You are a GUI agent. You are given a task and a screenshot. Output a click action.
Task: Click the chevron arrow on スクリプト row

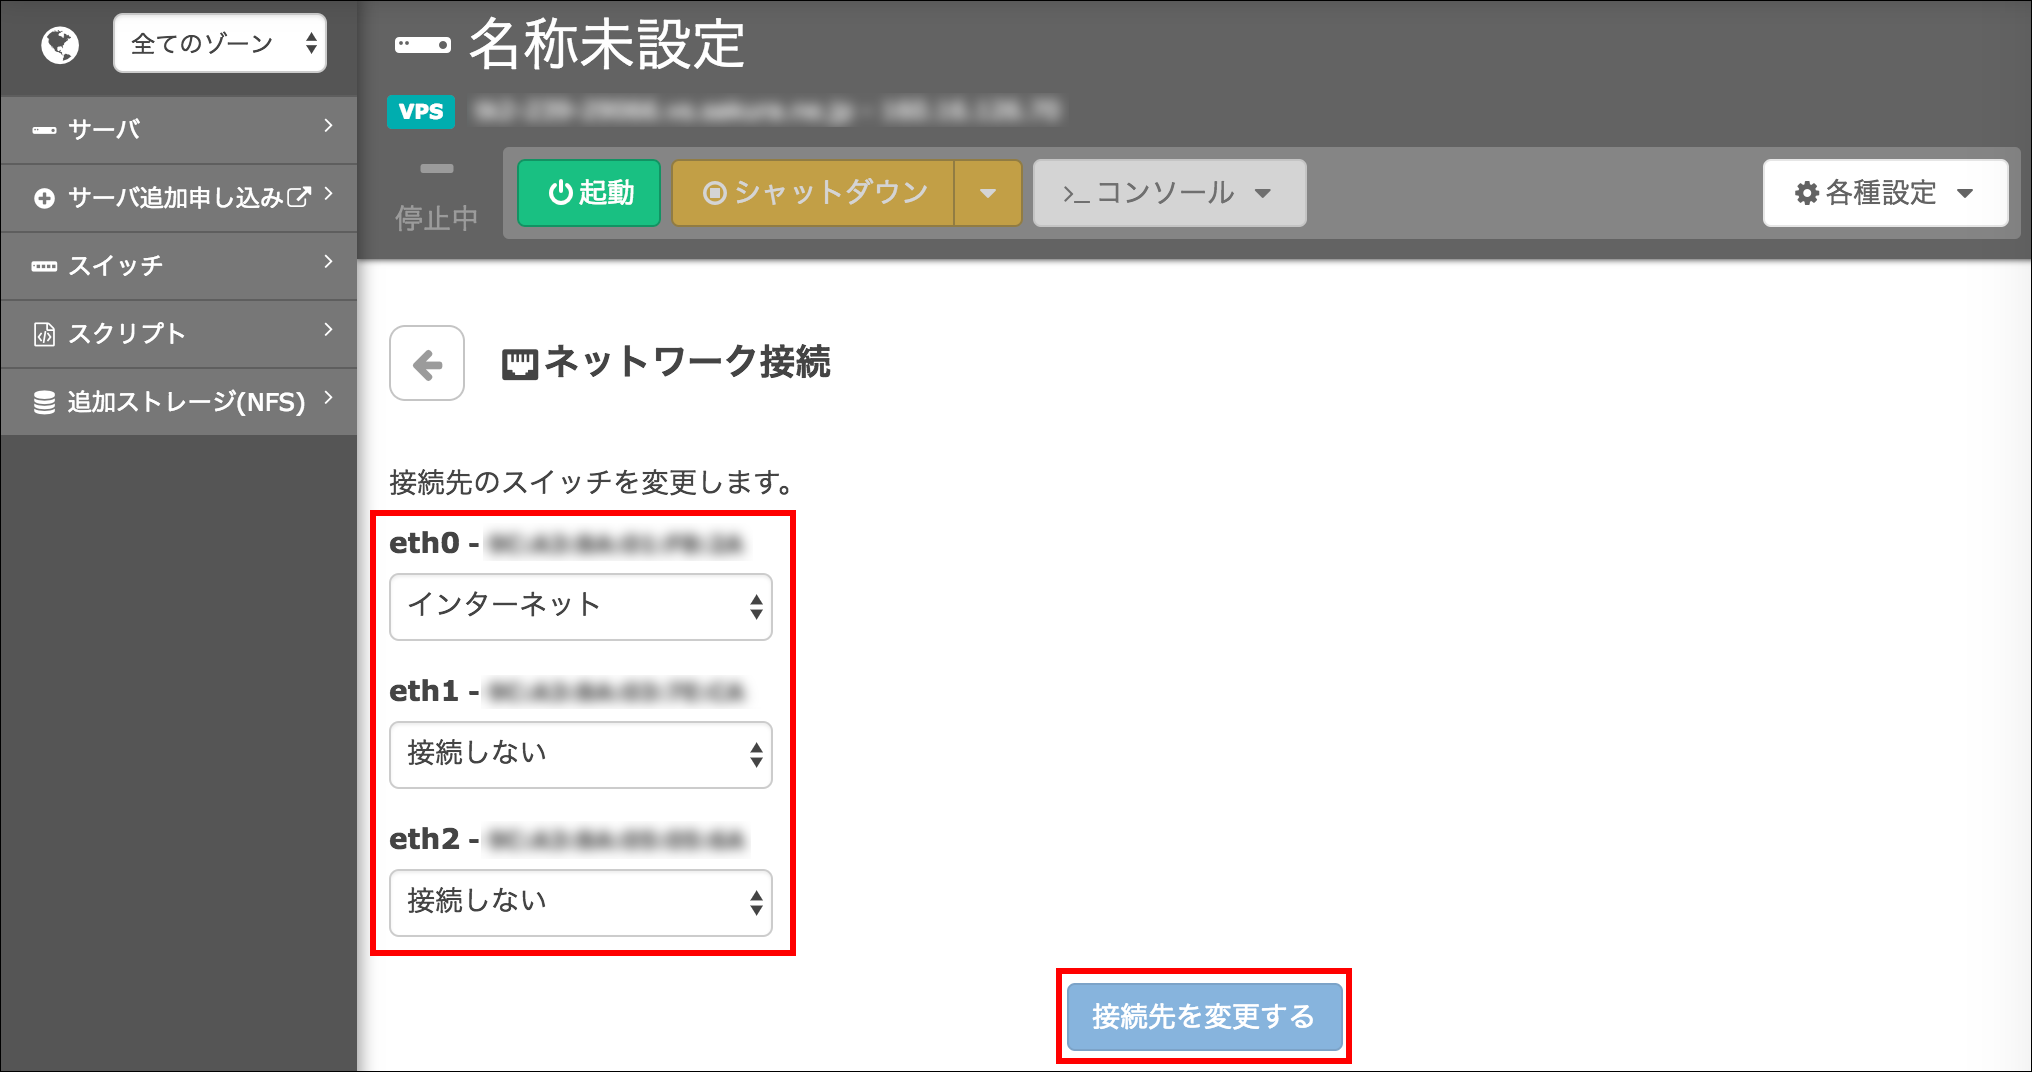(328, 330)
